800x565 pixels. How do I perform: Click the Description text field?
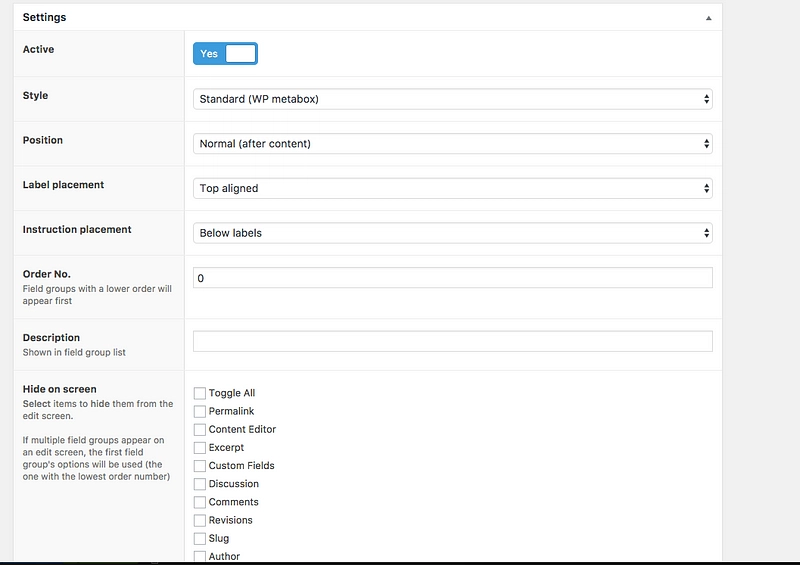(452, 341)
